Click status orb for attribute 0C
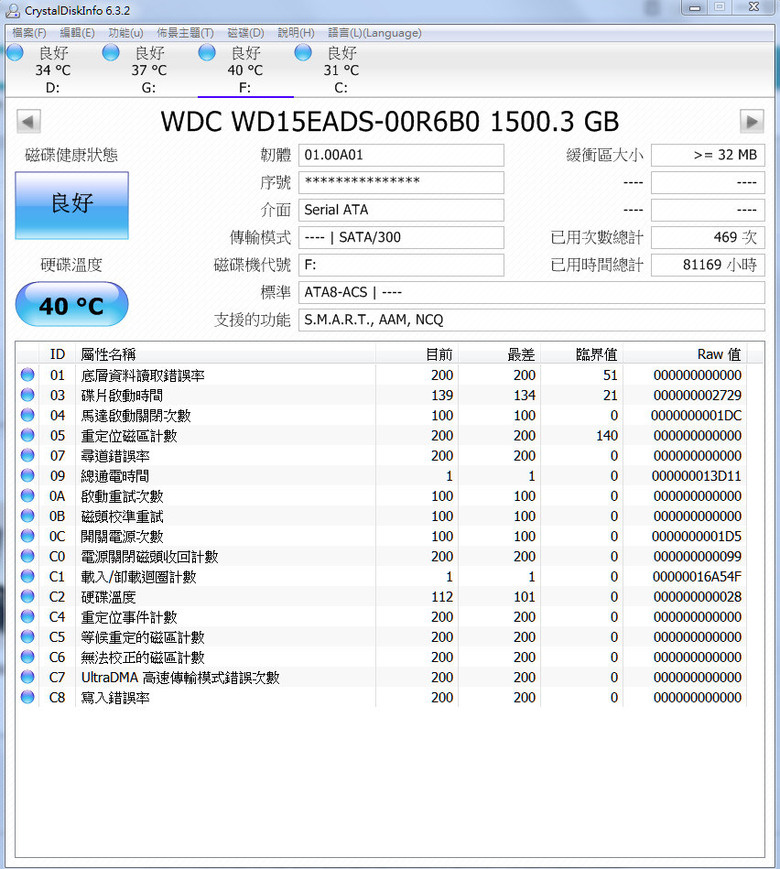 tap(27, 536)
